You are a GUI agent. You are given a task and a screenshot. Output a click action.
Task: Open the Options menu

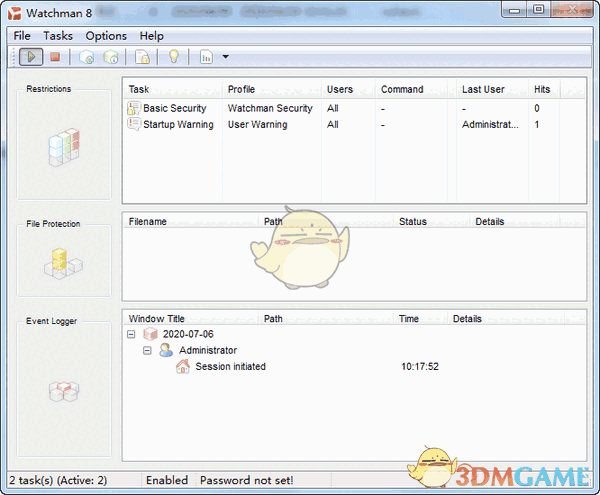tap(106, 36)
